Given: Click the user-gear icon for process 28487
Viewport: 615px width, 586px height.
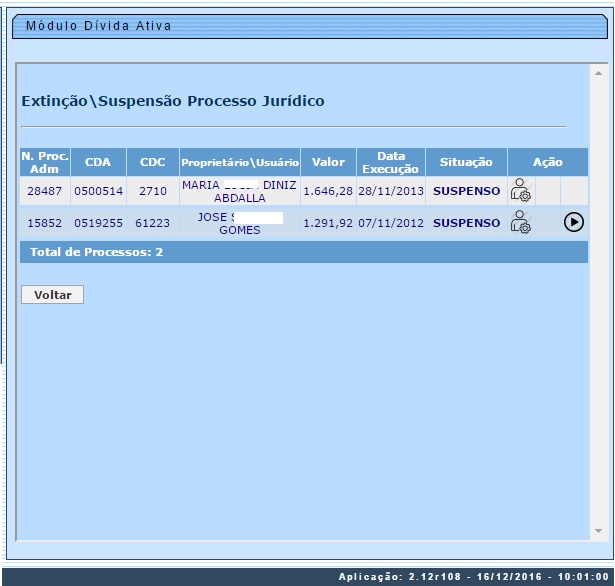Looking at the screenshot, I should [520, 190].
